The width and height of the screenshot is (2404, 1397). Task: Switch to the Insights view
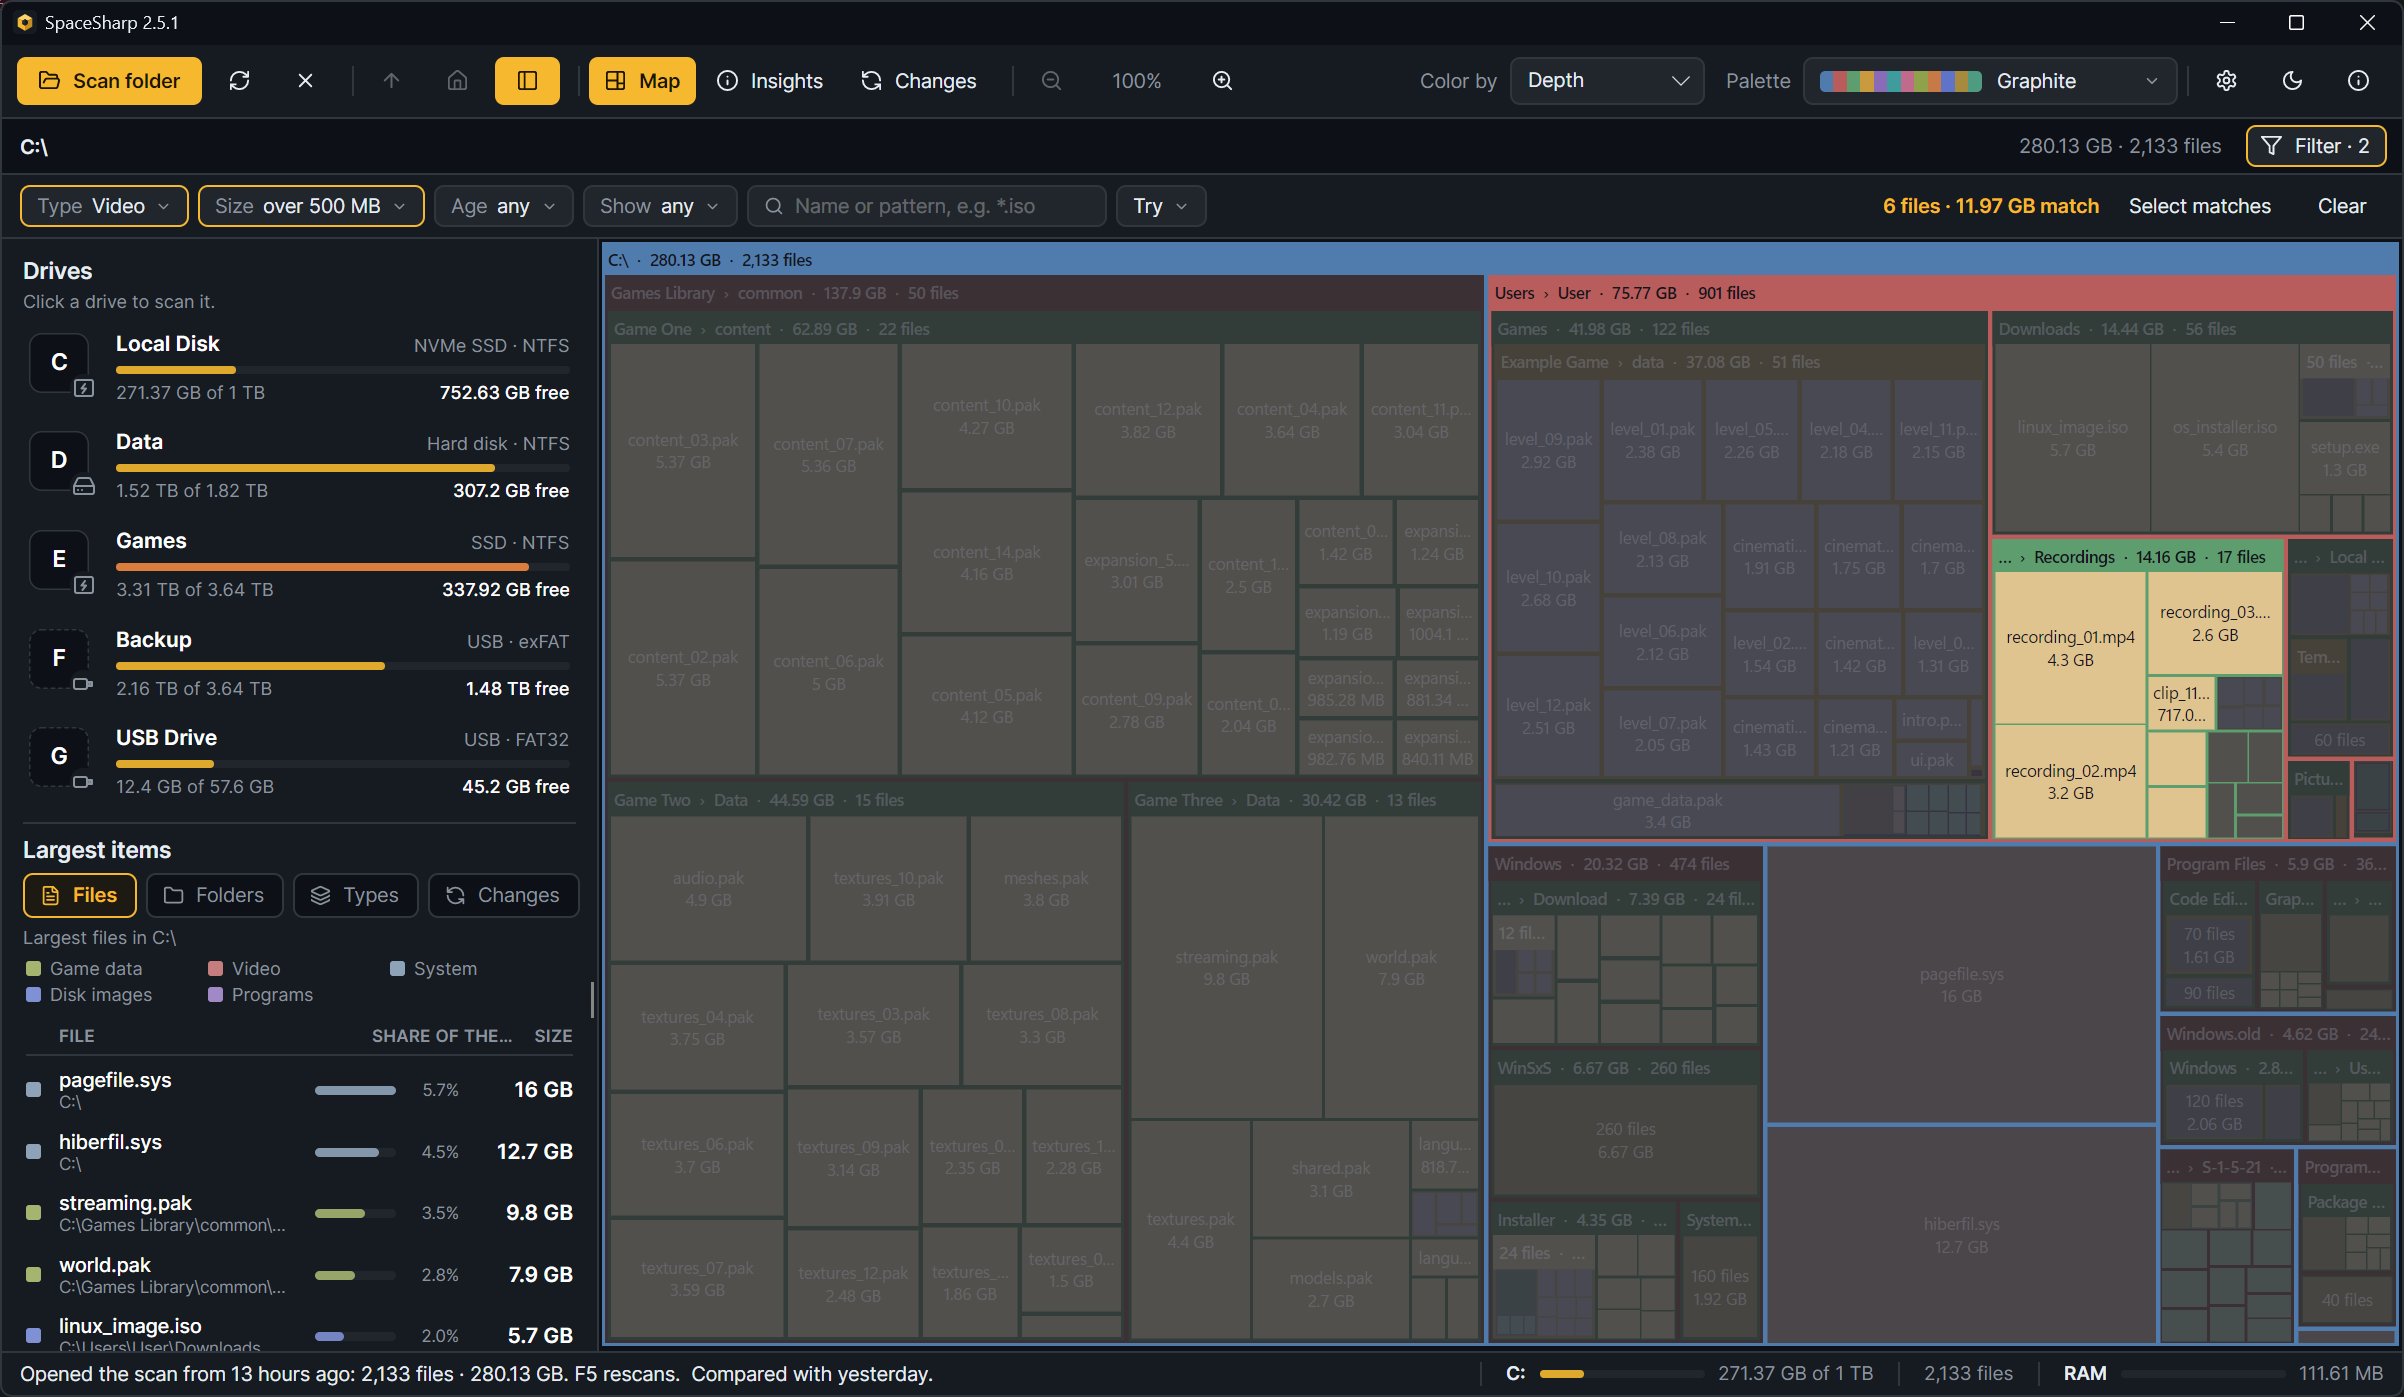pyautogui.click(x=770, y=81)
